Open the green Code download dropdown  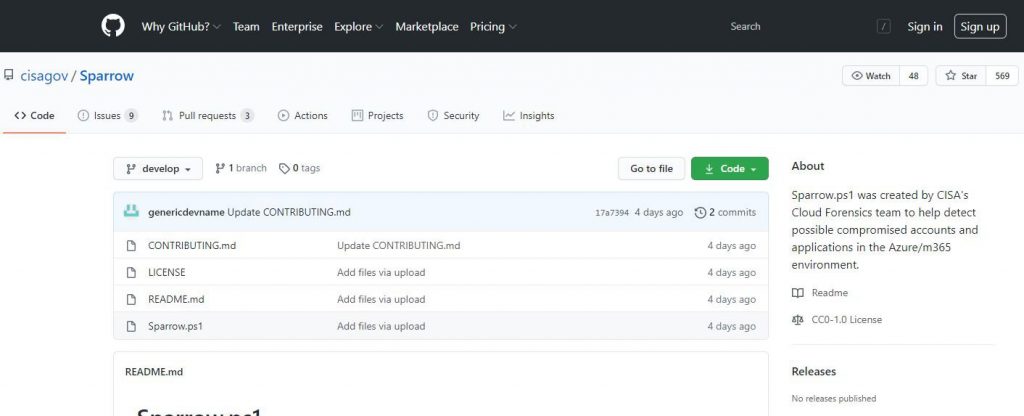(729, 168)
